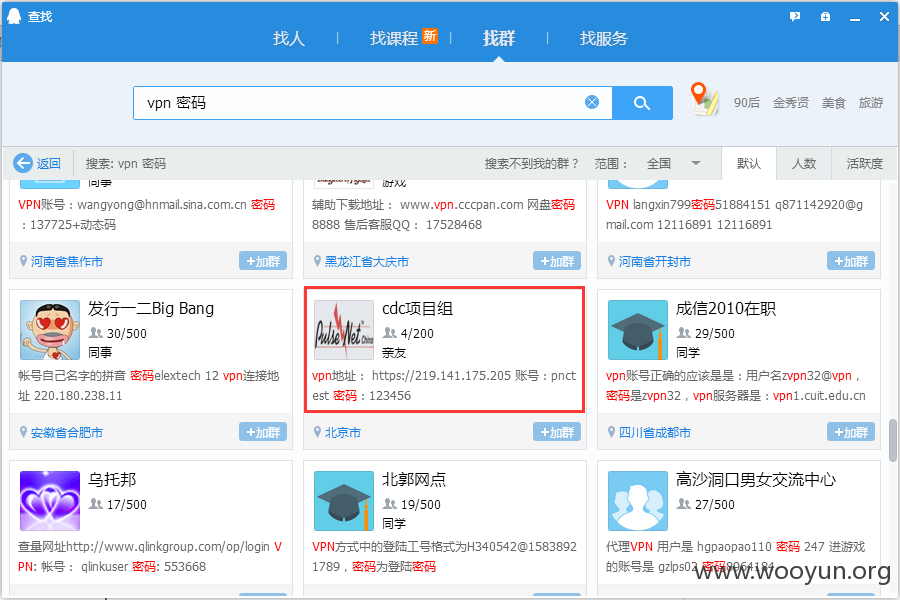Join cdc项目组 with +加群
900x600 pixels.
tap(557, 432)
